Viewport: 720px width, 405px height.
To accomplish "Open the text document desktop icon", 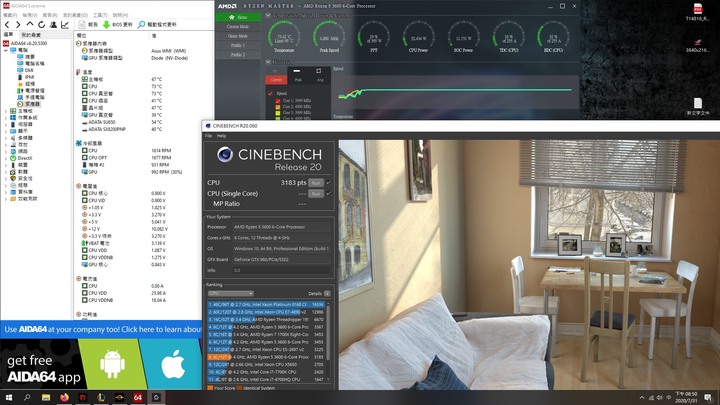I will [x=698, y=106].
